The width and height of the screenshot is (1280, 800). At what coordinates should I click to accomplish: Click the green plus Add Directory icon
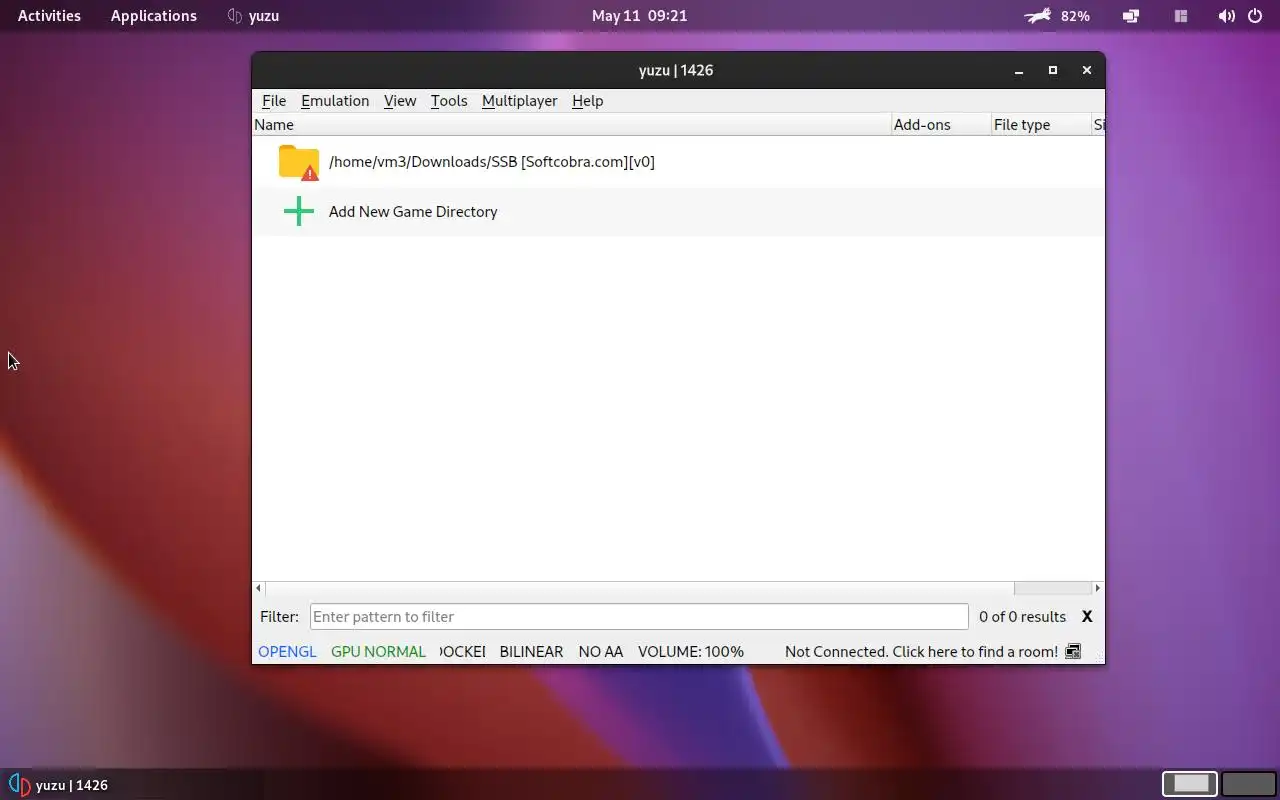pyautogui.click(x=298, y=211)
